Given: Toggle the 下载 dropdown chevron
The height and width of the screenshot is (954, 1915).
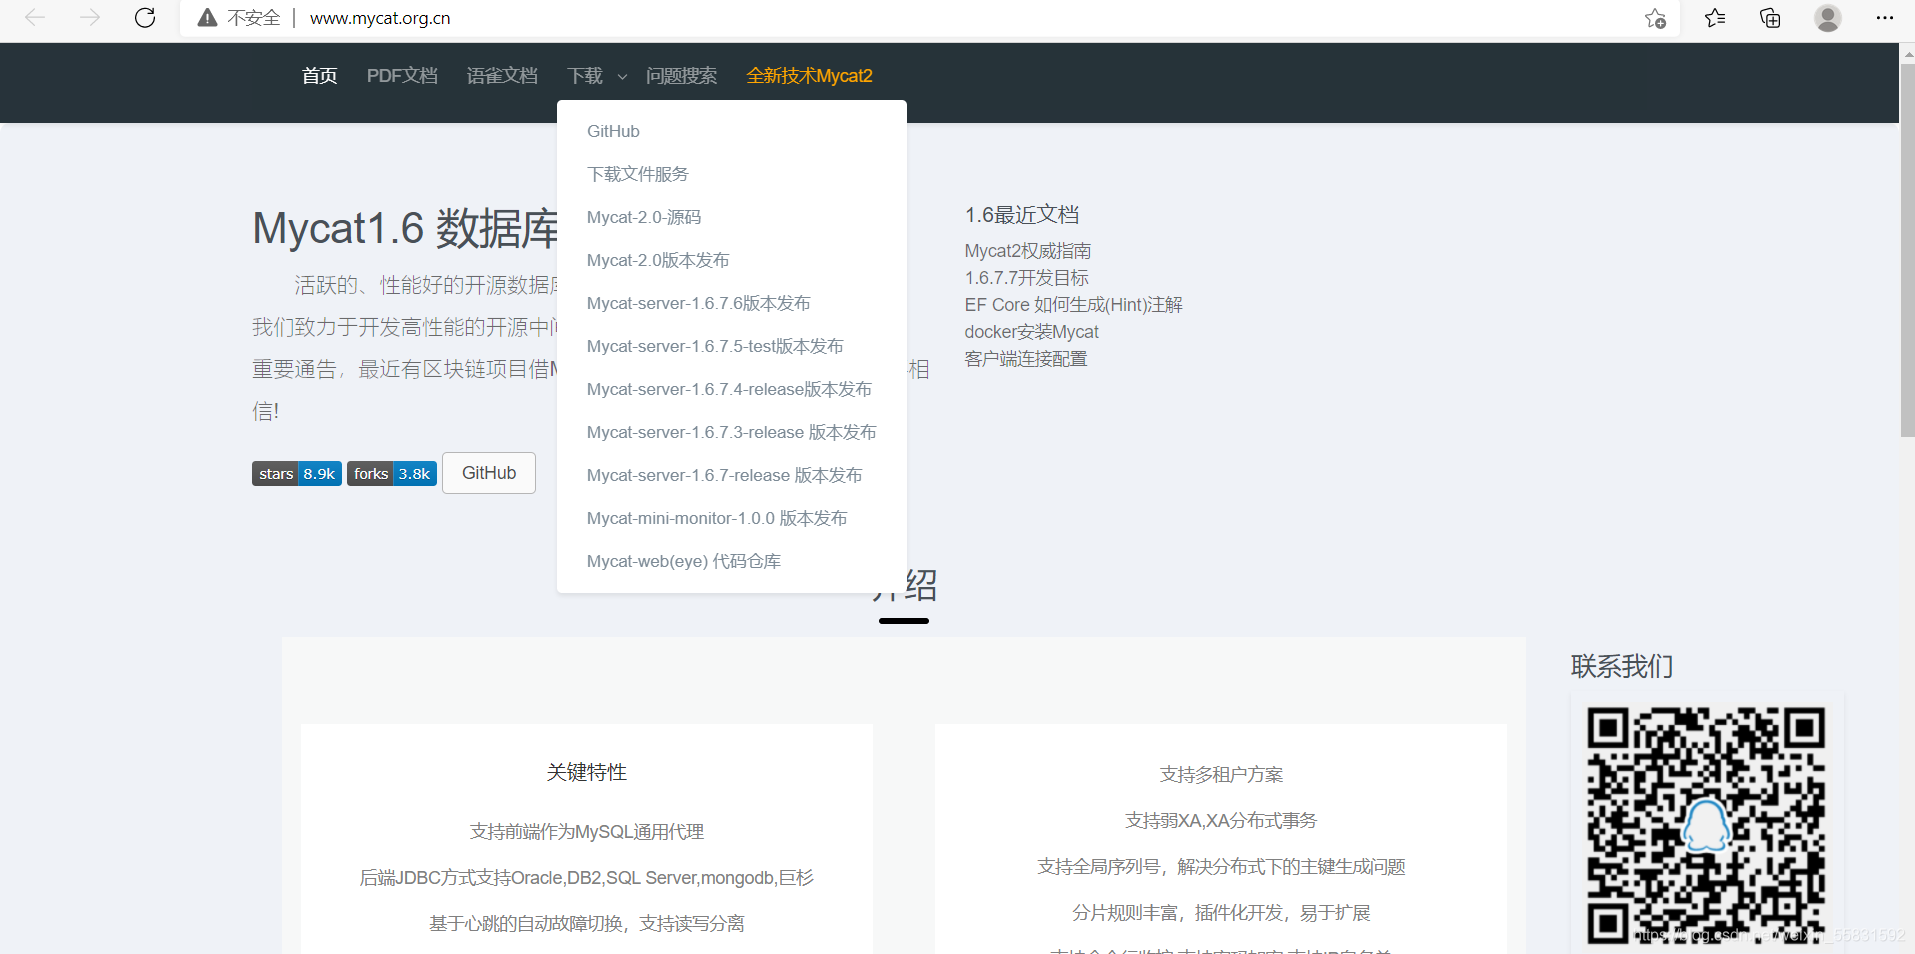Looking at the screenshot, I should [x=622, y=77].
